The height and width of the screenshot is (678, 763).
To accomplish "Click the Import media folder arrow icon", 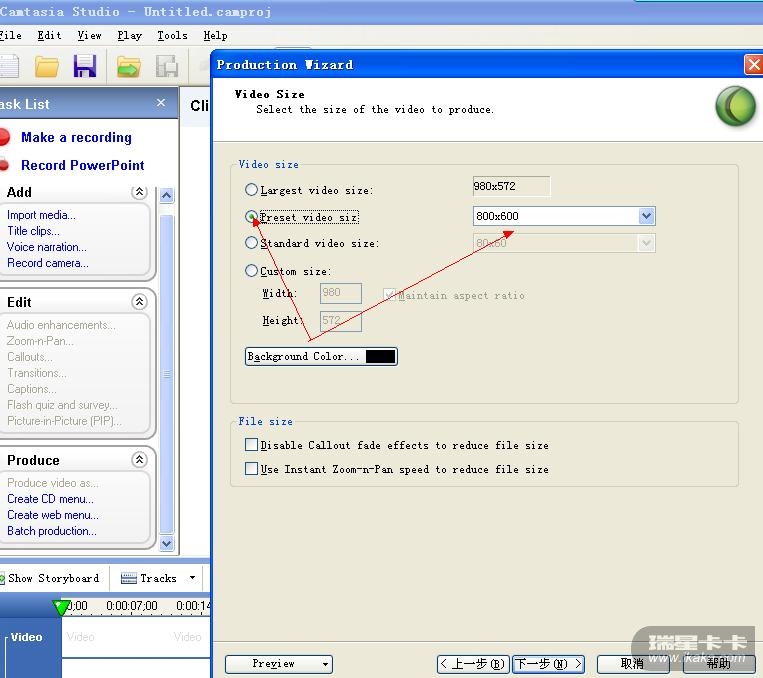I will tap(128, 67).
